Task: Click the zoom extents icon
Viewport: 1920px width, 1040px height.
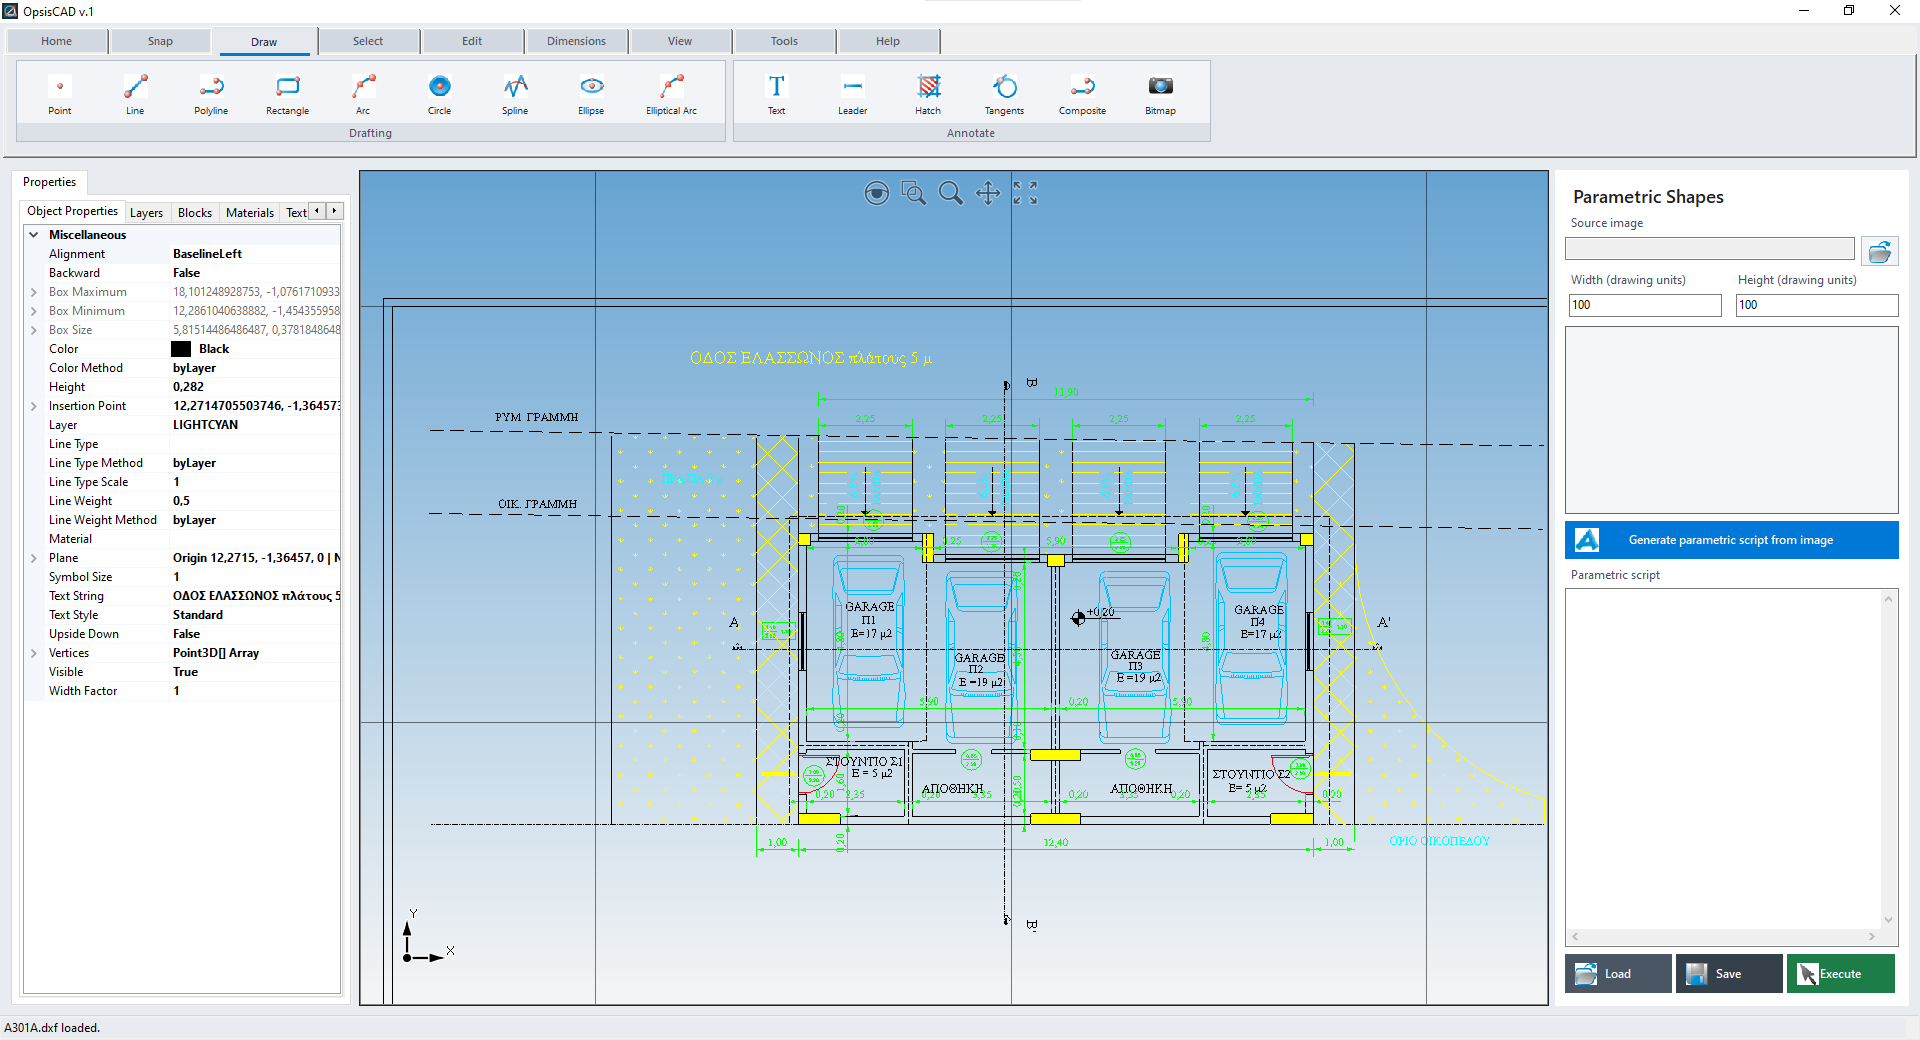Action: 1025,193
